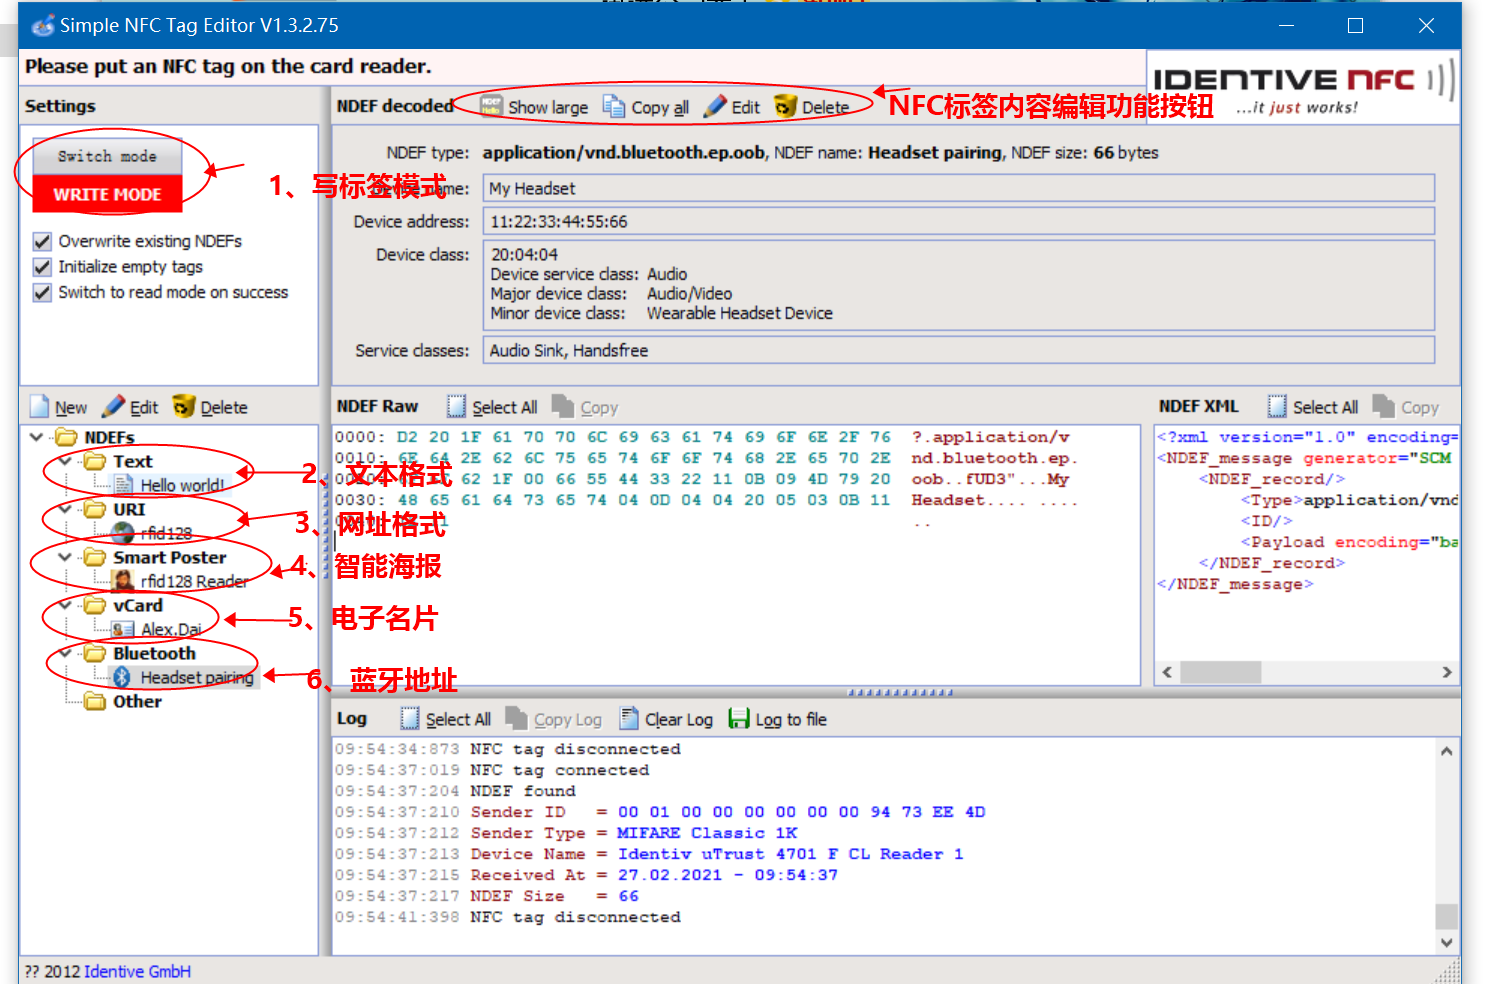
Task: Create a New NDEF entry
Action: tap(59, 407)
